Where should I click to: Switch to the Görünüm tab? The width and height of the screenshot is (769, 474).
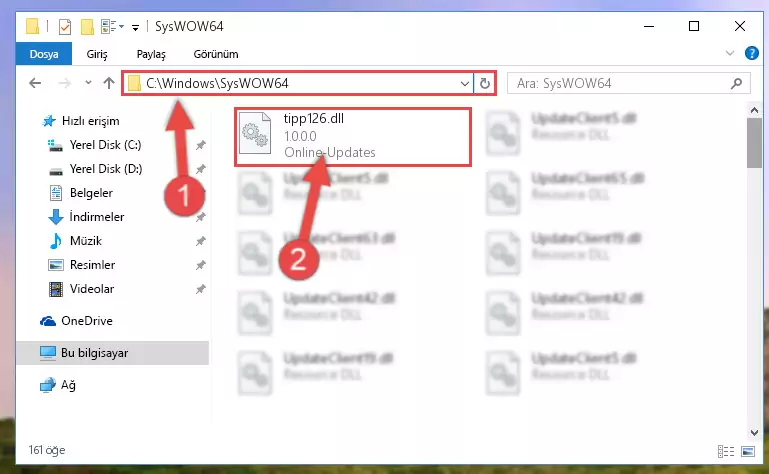[x=216, y=54]
